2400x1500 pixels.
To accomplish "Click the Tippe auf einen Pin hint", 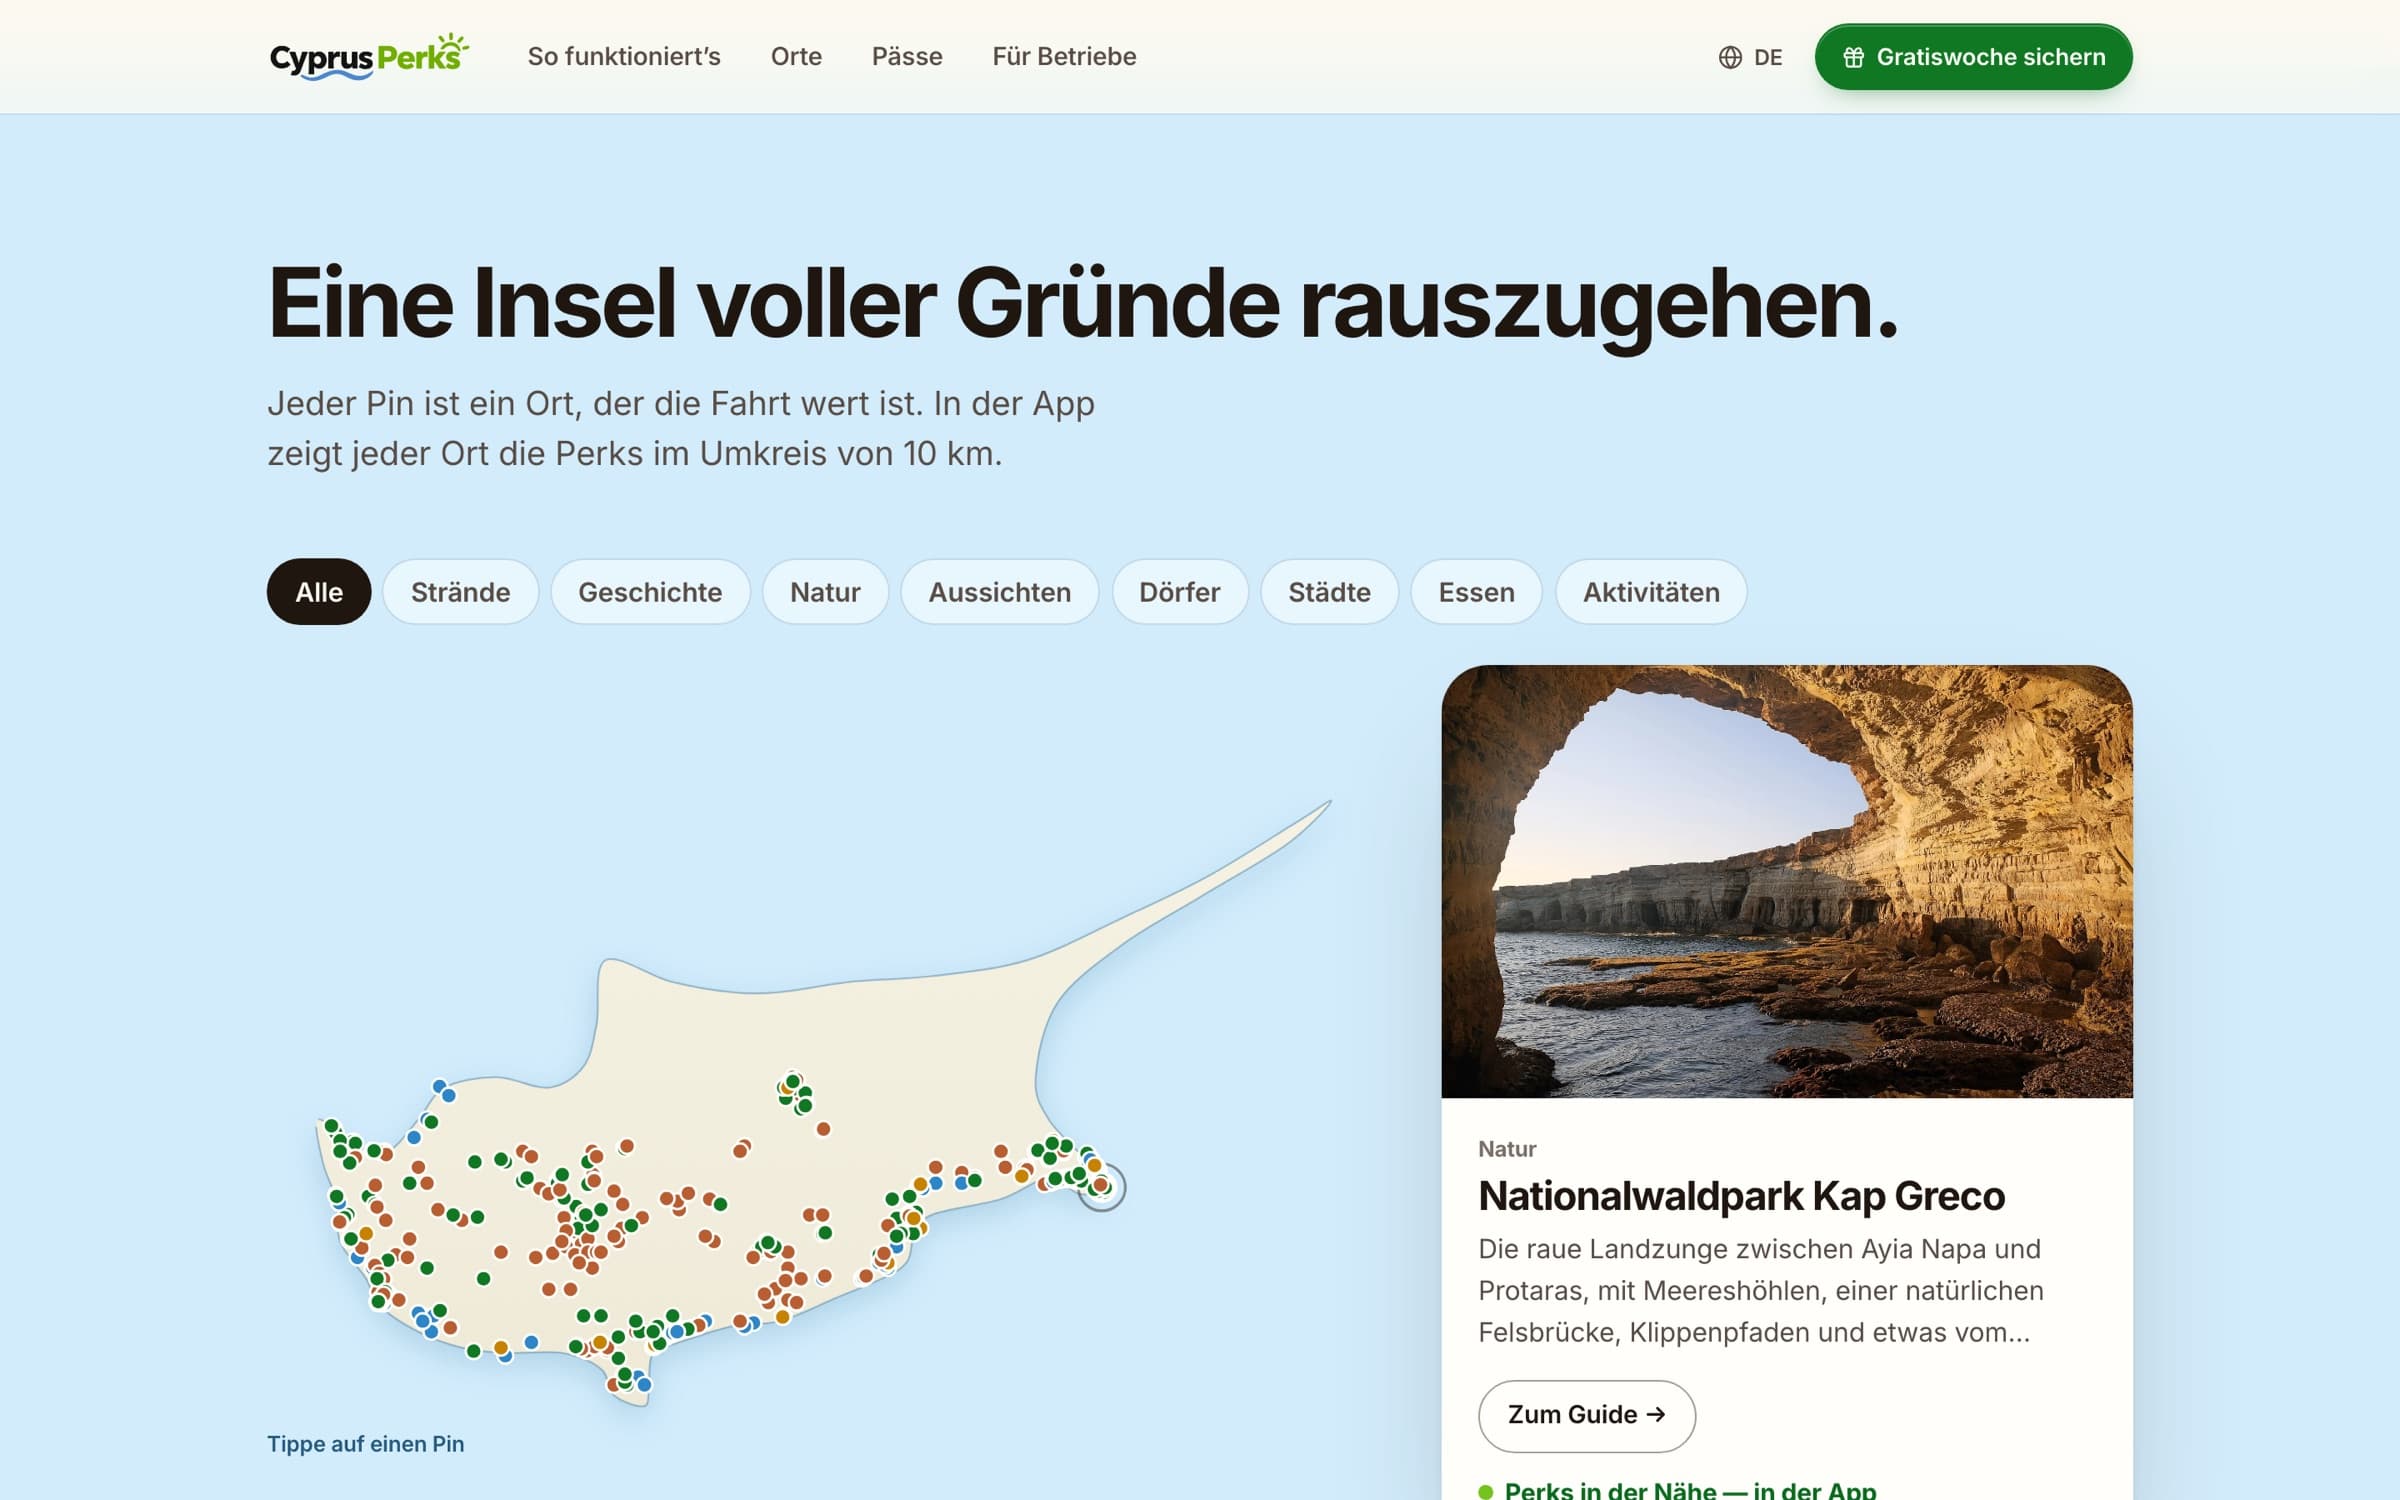I will (365, 1444).
